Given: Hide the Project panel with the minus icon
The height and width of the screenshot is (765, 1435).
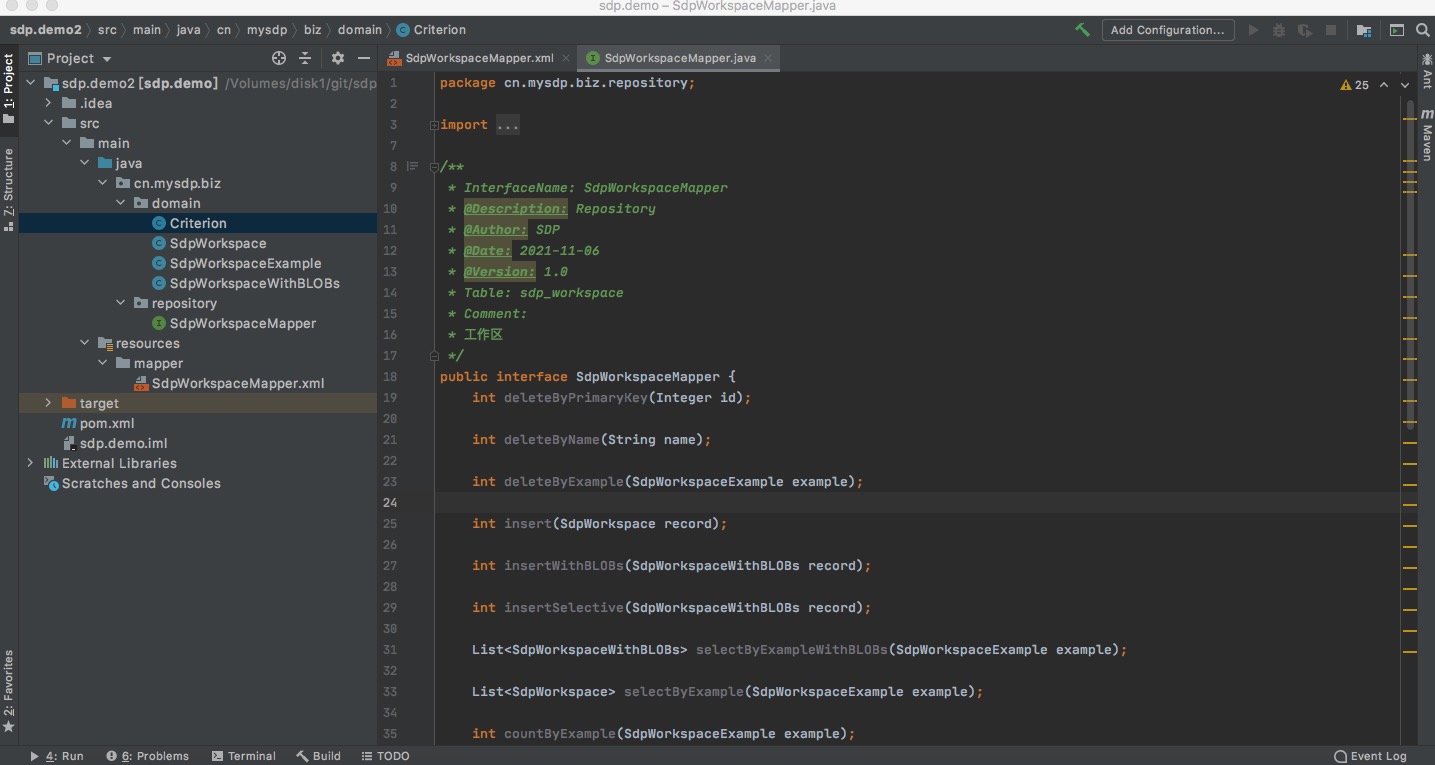Looking at the screenshot, I should (364, 58).
